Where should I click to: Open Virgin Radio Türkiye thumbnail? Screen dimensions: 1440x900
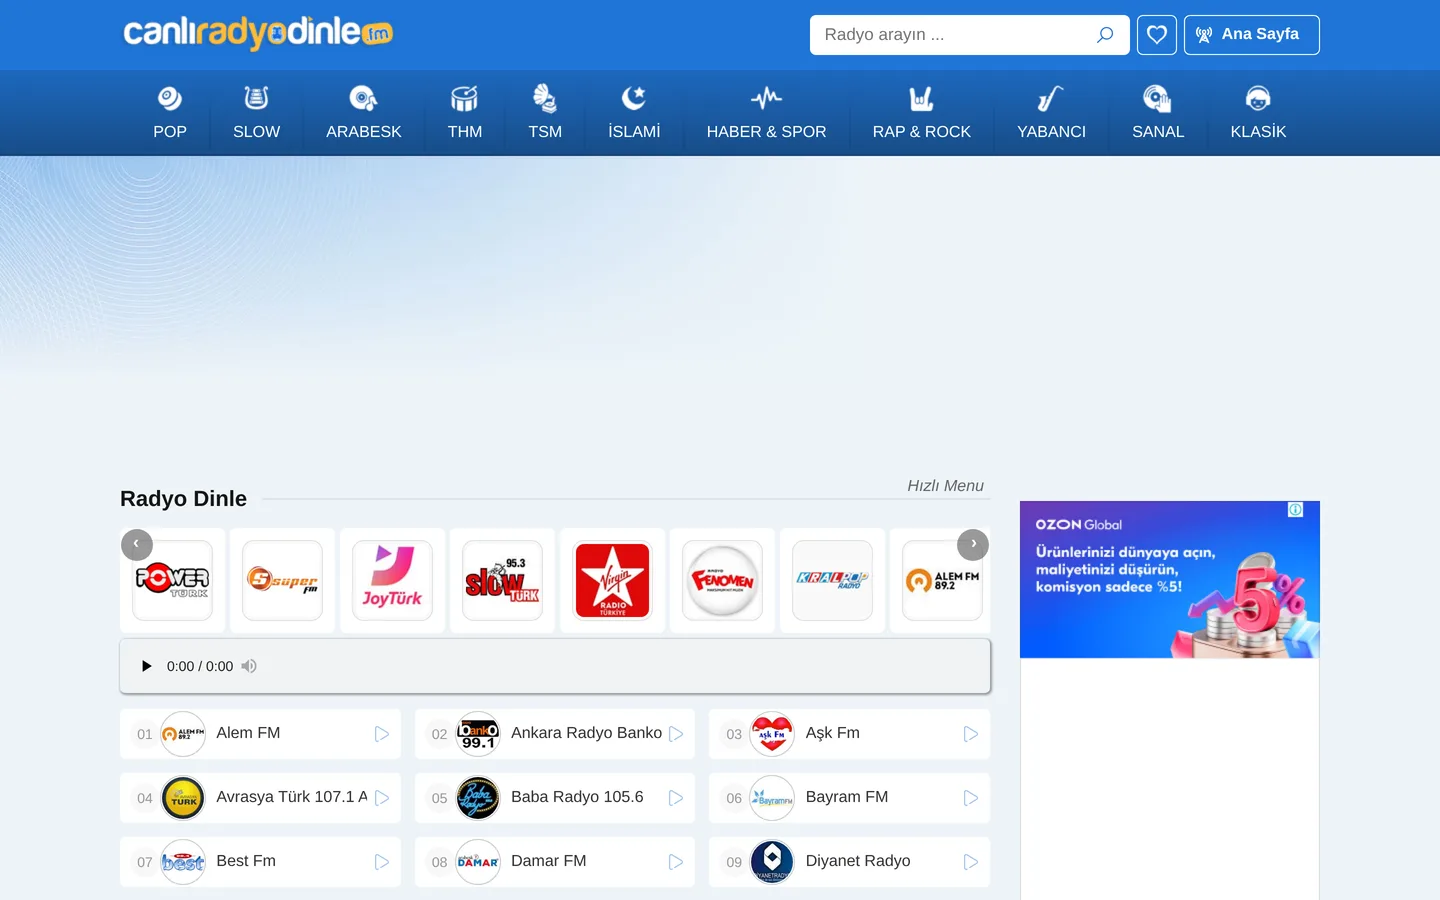click(x=612, y=580)
